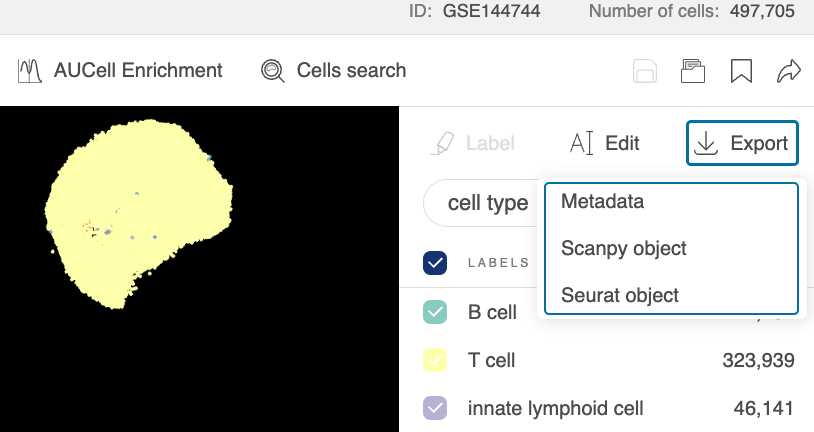Bookmark this dataset with the bookmark icon
Viewport: 814px width, 432px height.
[741, 71]
